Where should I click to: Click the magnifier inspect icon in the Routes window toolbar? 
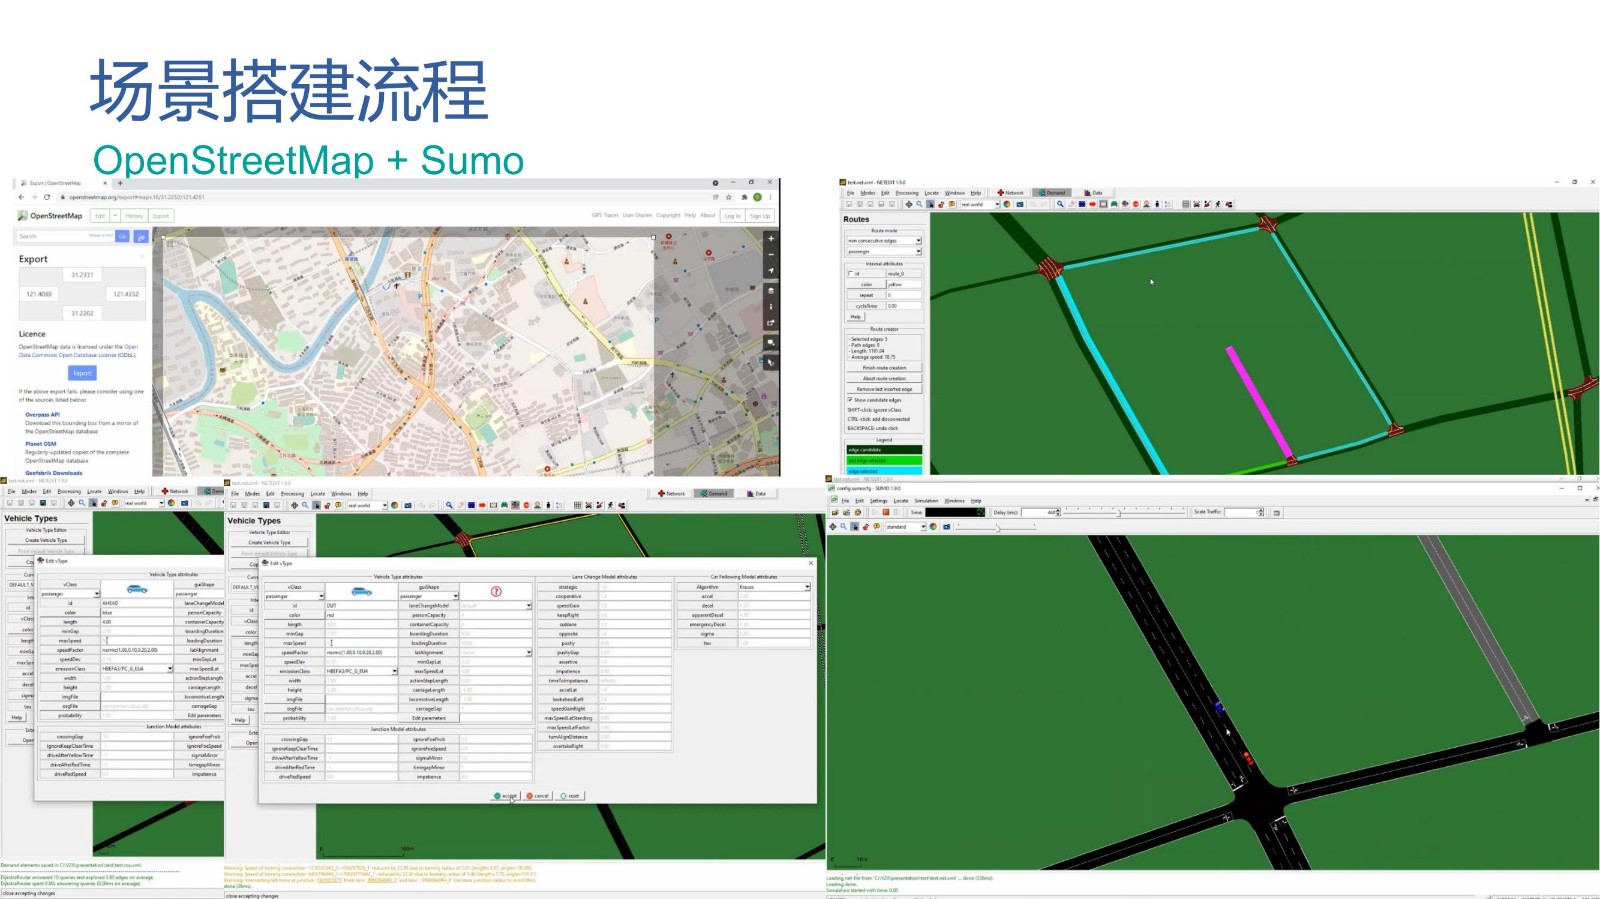point(1060,204)
